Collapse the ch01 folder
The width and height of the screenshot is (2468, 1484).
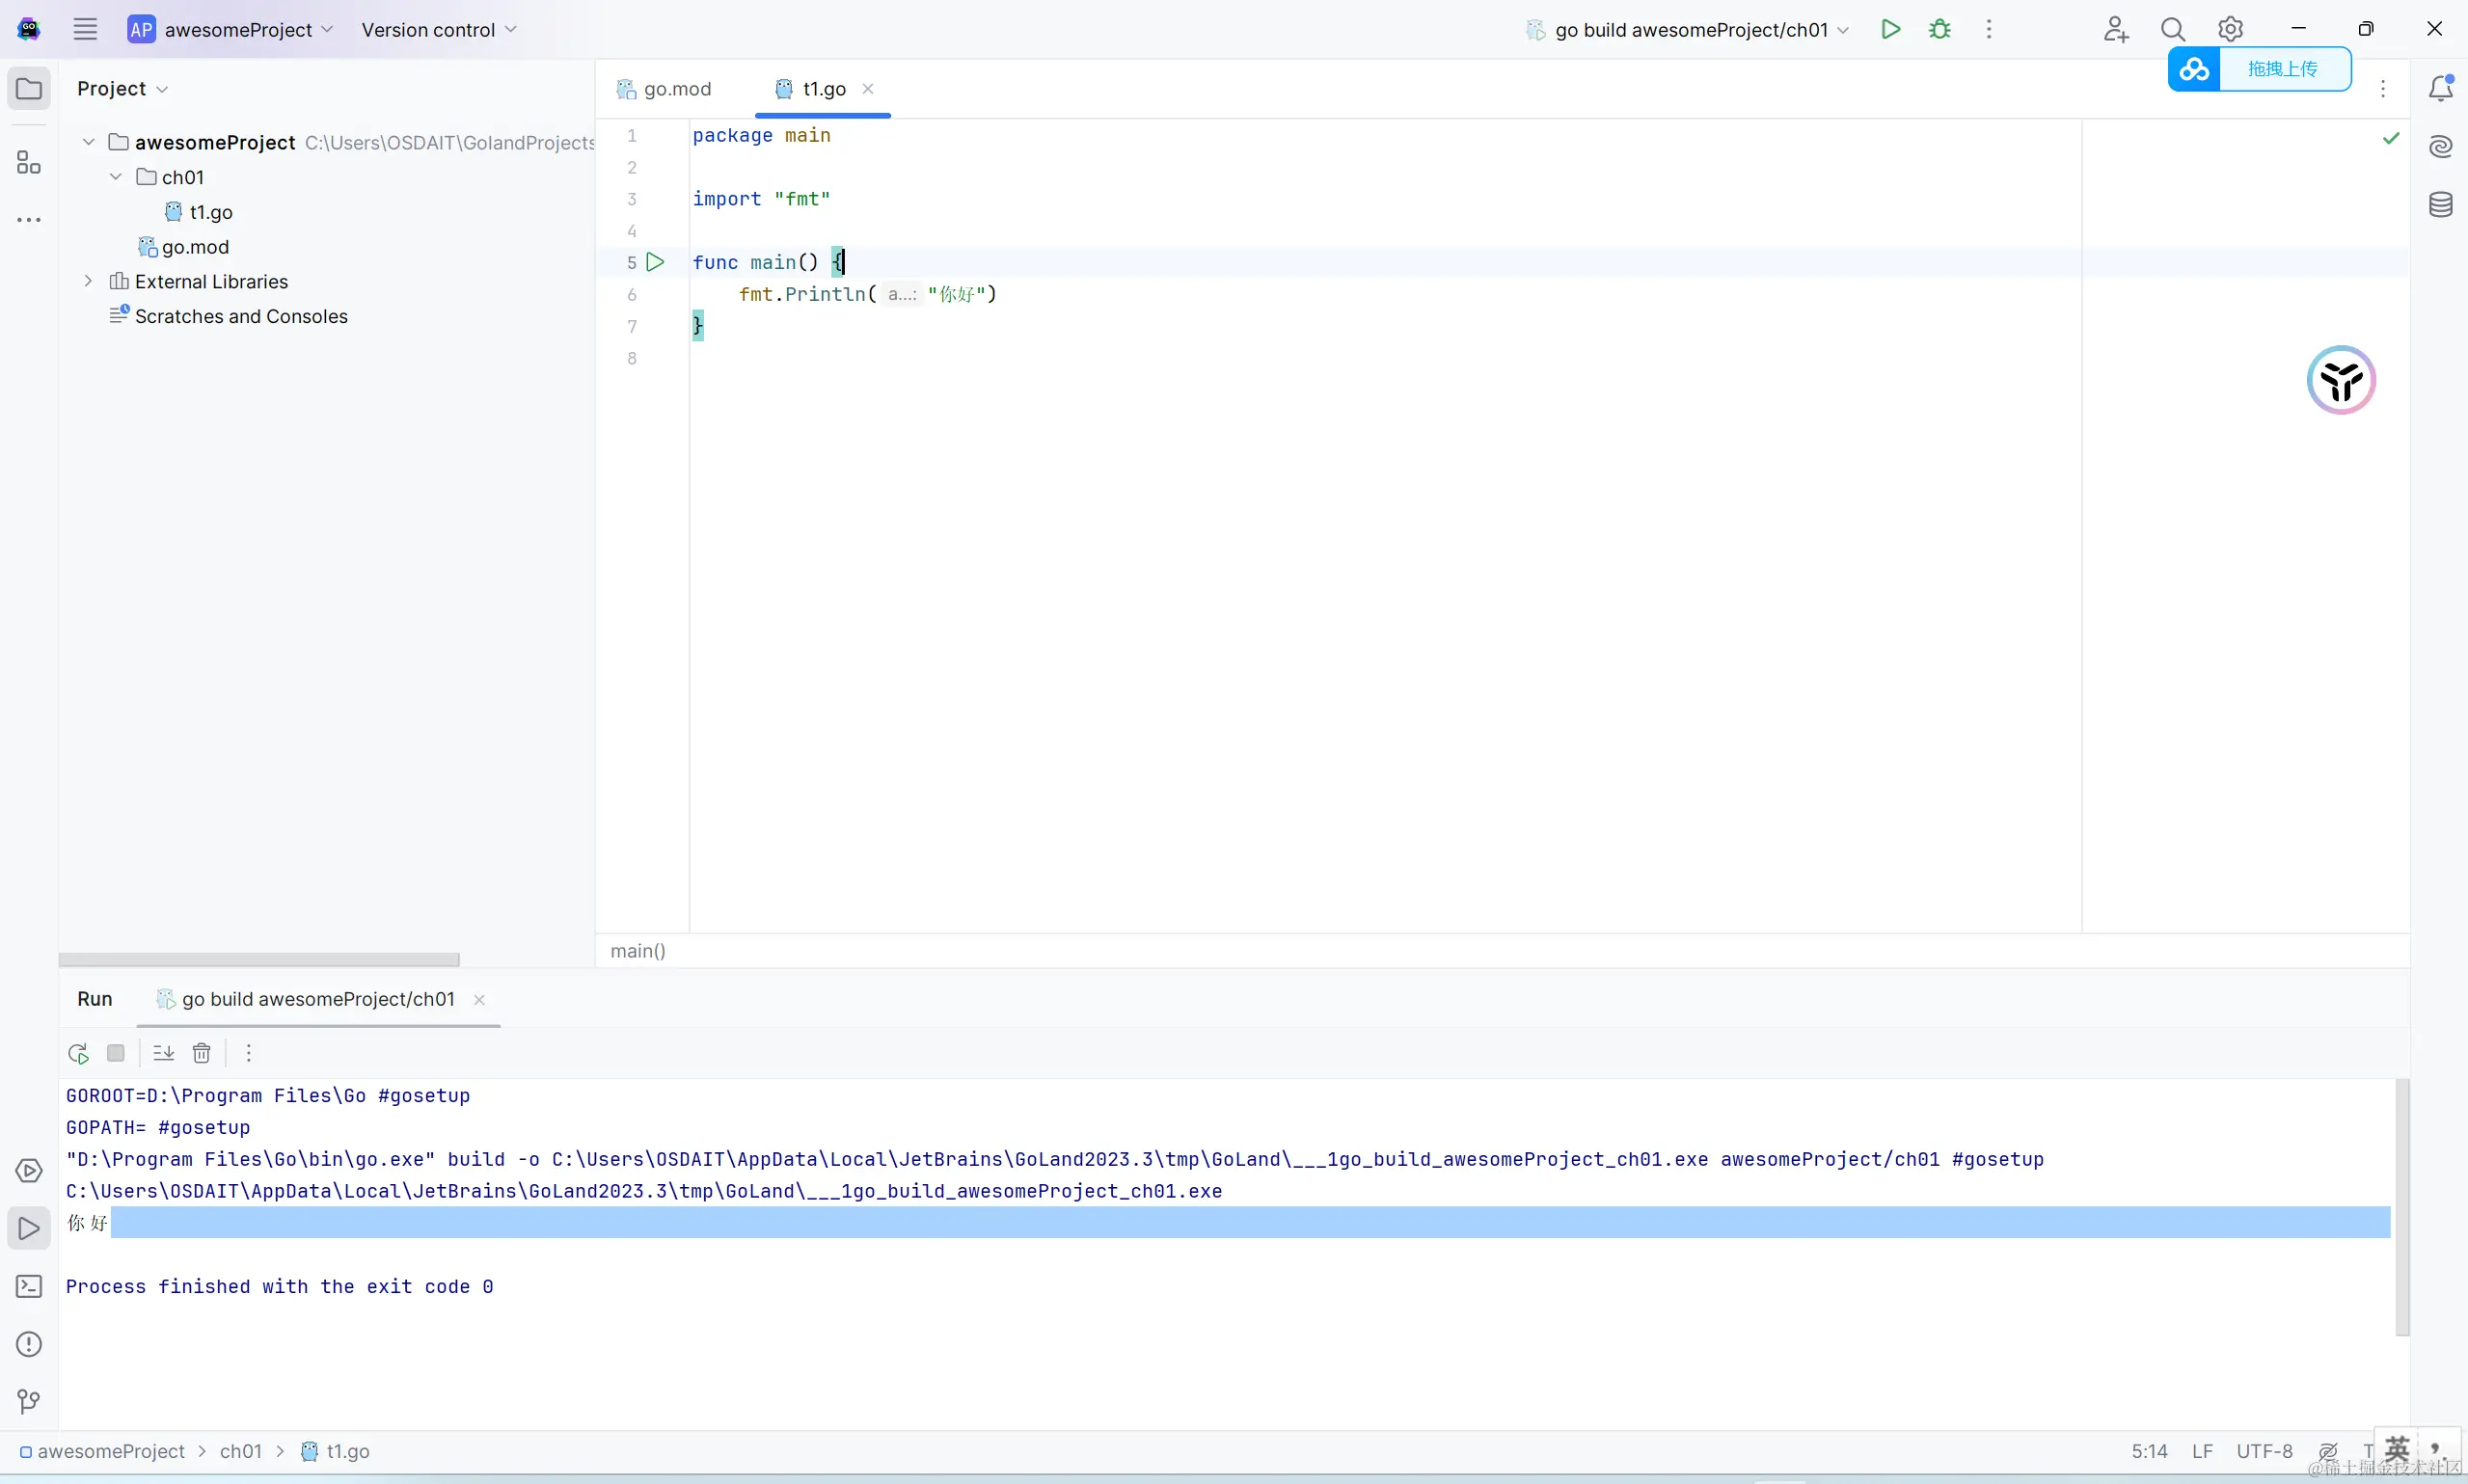[116, 177]
